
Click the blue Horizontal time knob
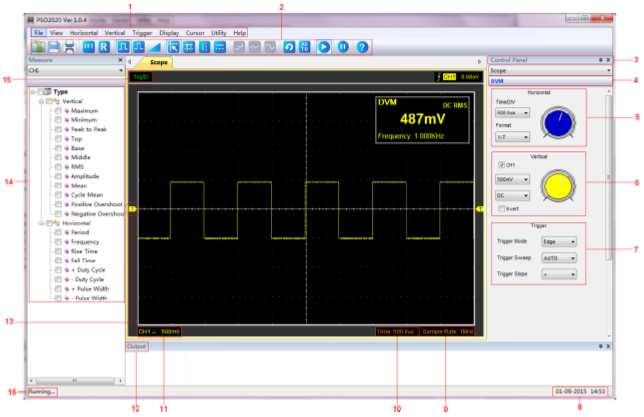[558, 122]
